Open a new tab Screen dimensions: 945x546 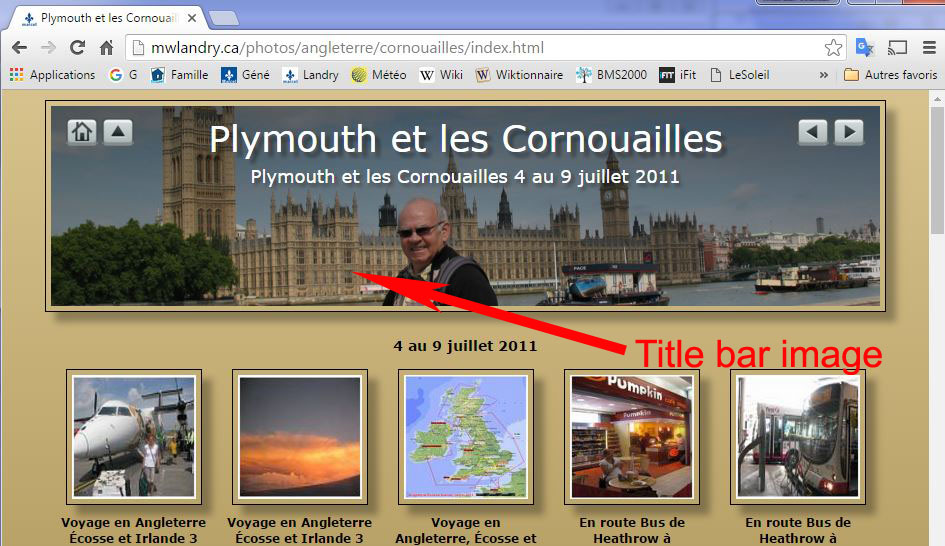[224, 18]
